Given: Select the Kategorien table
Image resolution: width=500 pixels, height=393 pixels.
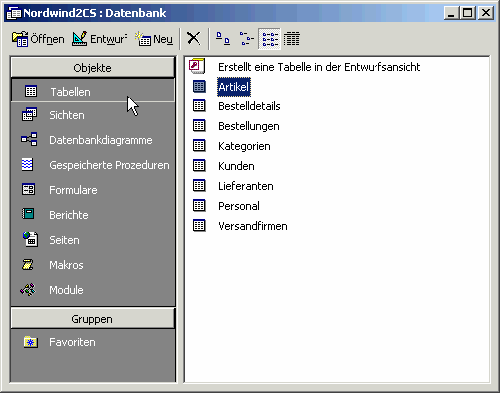Looking at the screenshot, I should (x=244, y=146).
